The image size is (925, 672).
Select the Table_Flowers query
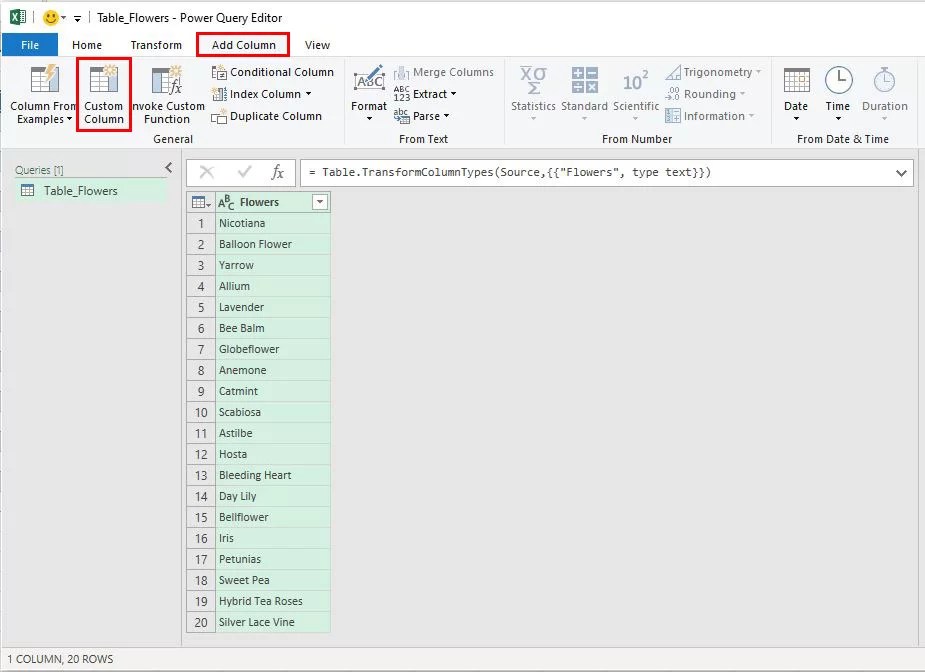click(90, 191)
